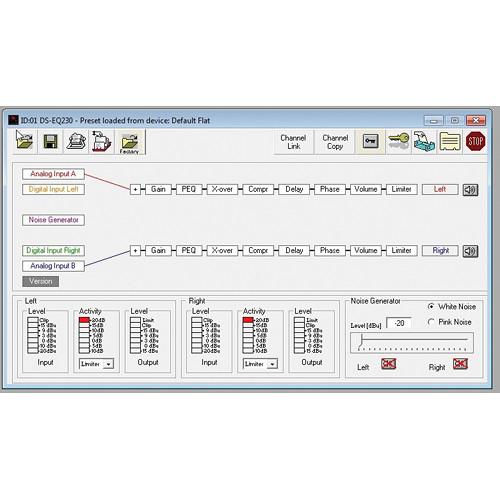Click the device upload icon in toolbar
500x500 pixels.
(101, 141)
